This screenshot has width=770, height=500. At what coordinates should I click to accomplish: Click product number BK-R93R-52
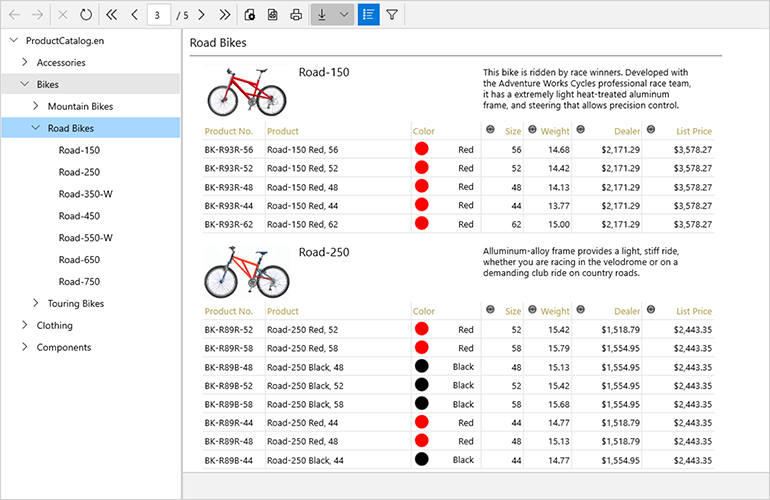point(229,168)
